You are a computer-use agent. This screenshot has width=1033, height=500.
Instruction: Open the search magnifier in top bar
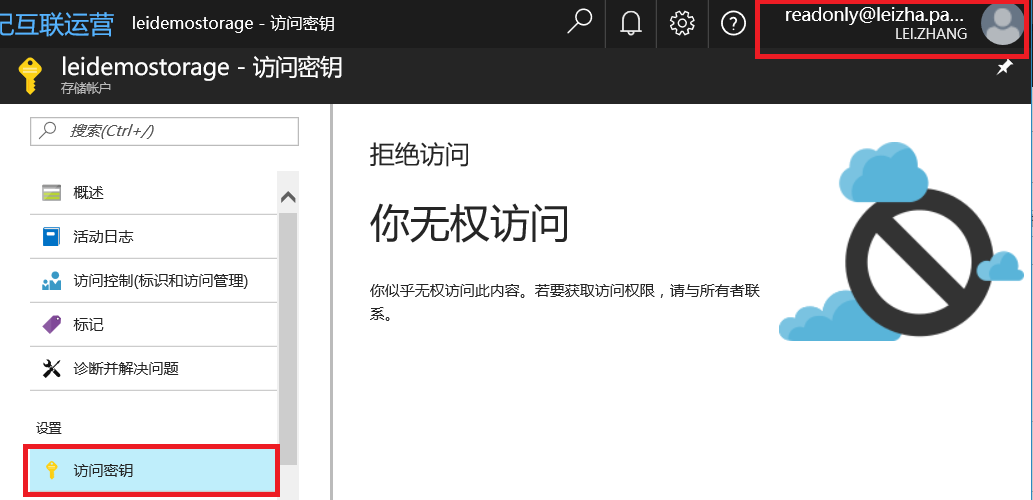click(580, 23)
